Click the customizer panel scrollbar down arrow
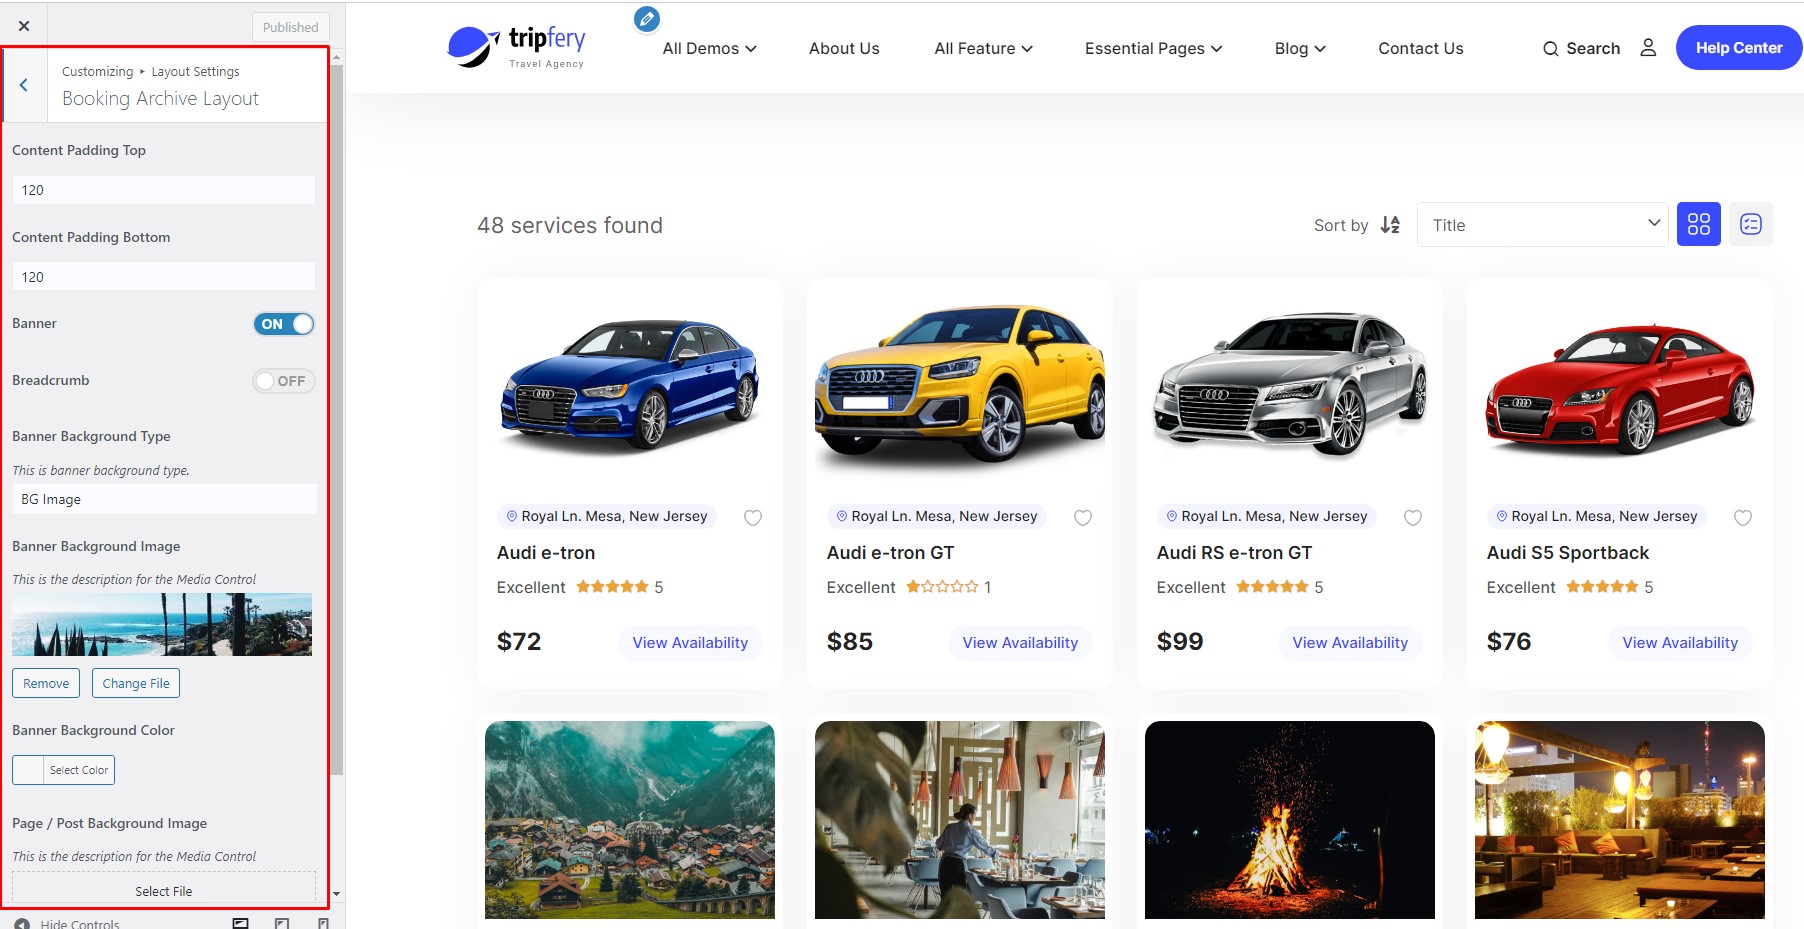 [x=337, y=893]
